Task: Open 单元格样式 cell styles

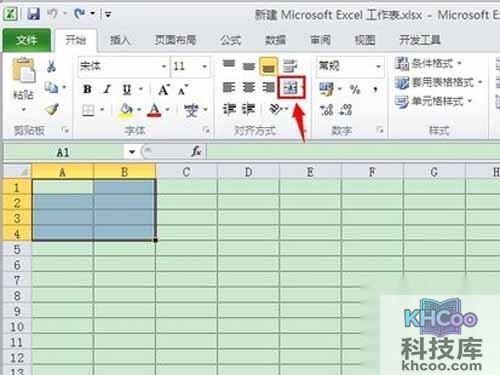Action: pos(433,101)
